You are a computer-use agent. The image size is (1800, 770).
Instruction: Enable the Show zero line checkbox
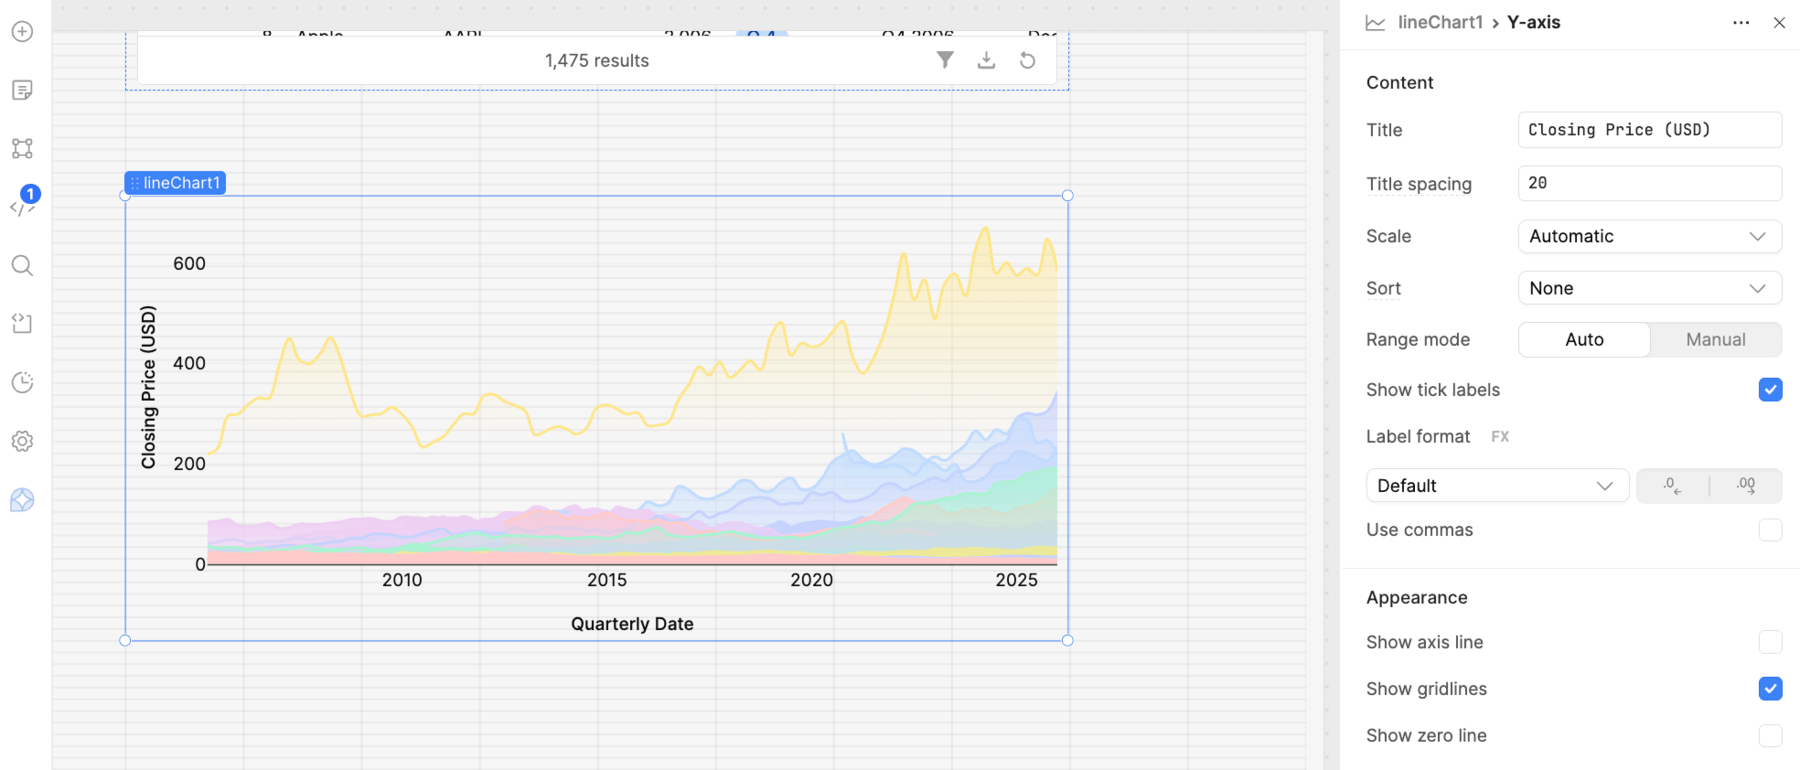[x=1770, y=736]
